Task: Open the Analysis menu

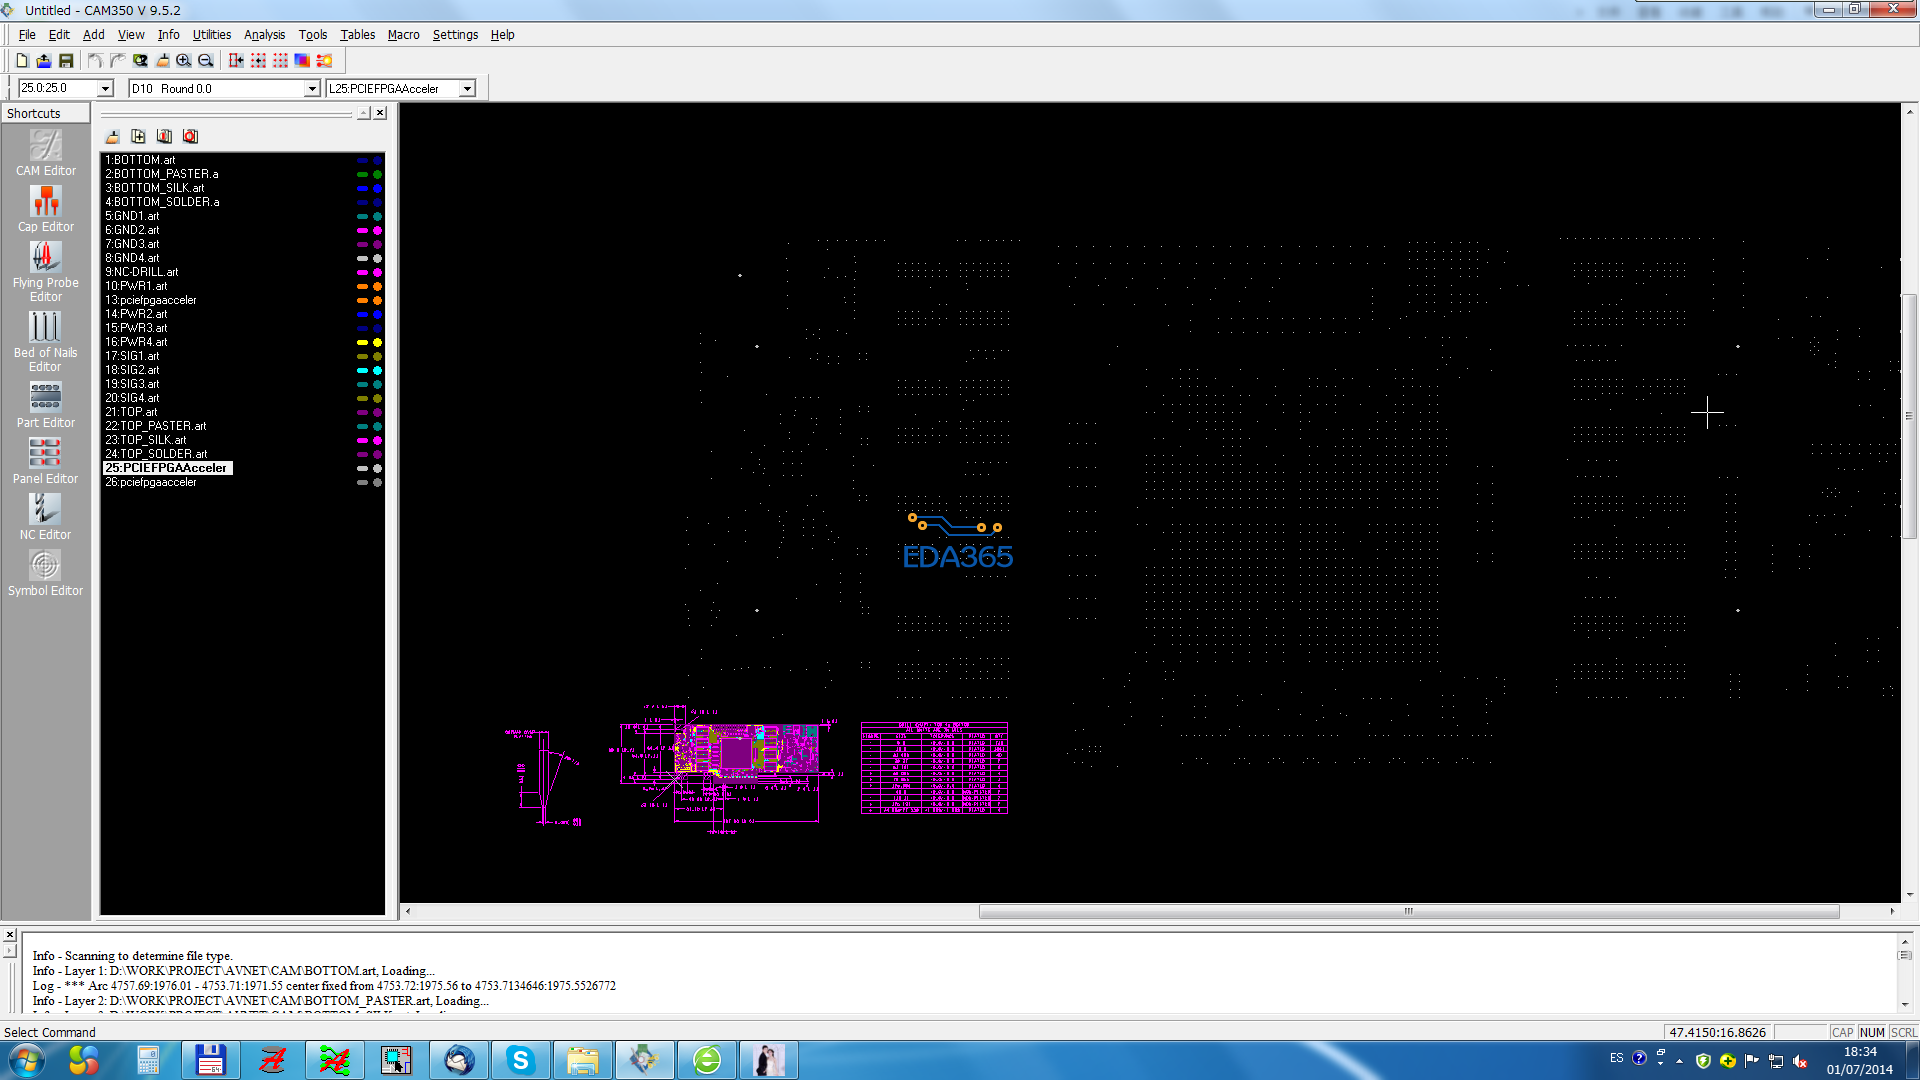Action: 264,34
